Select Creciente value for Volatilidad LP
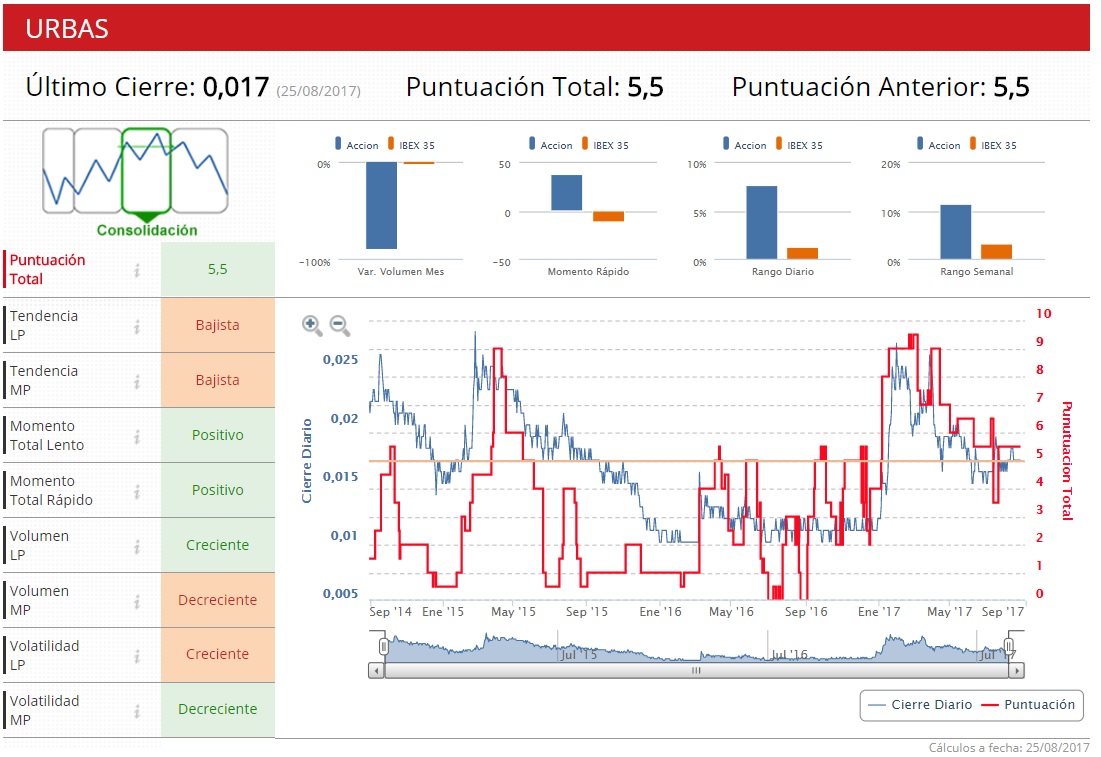 (218, 655)
